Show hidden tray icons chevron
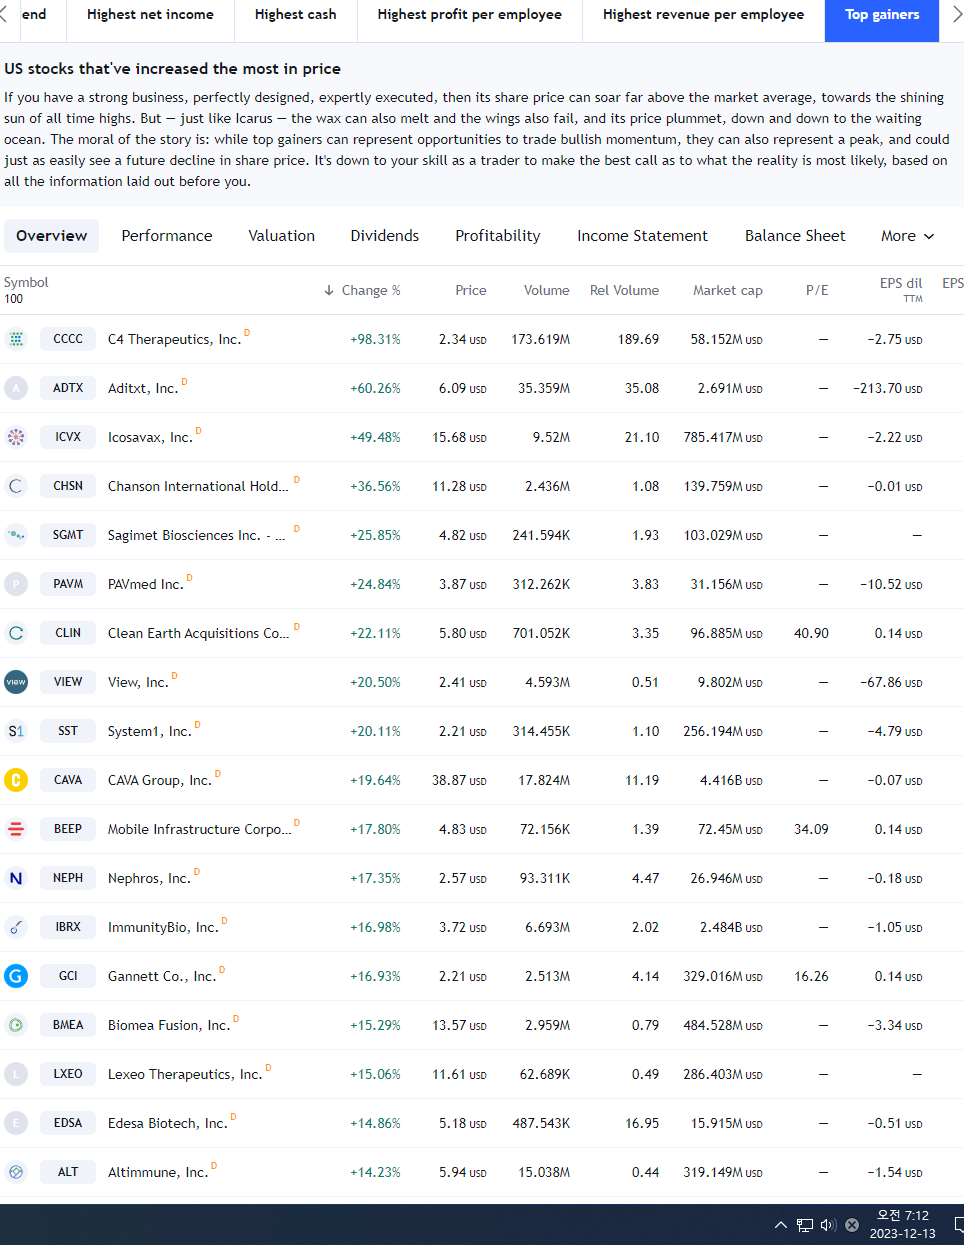 (780, 1225)
